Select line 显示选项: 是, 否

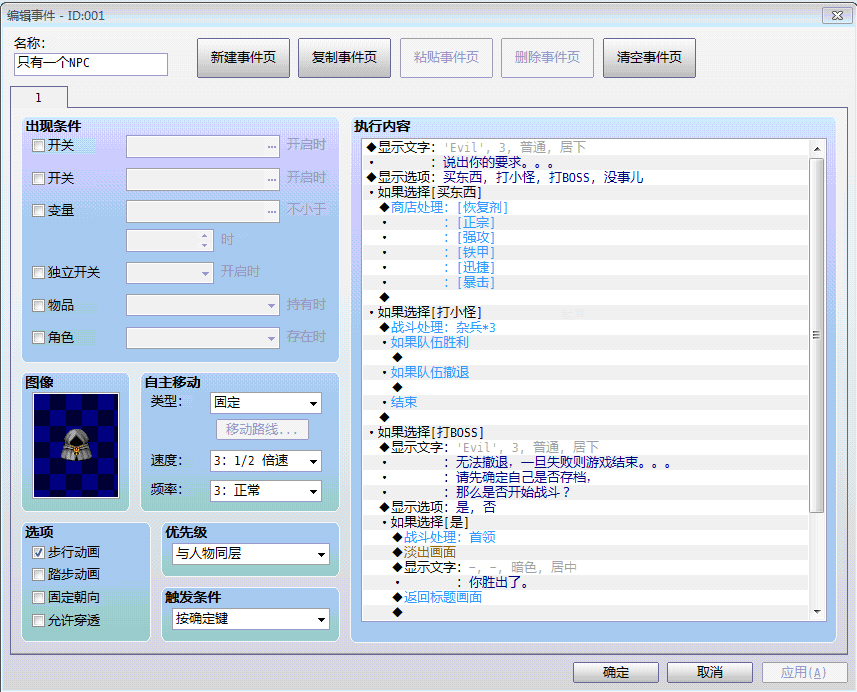(585, 507)
